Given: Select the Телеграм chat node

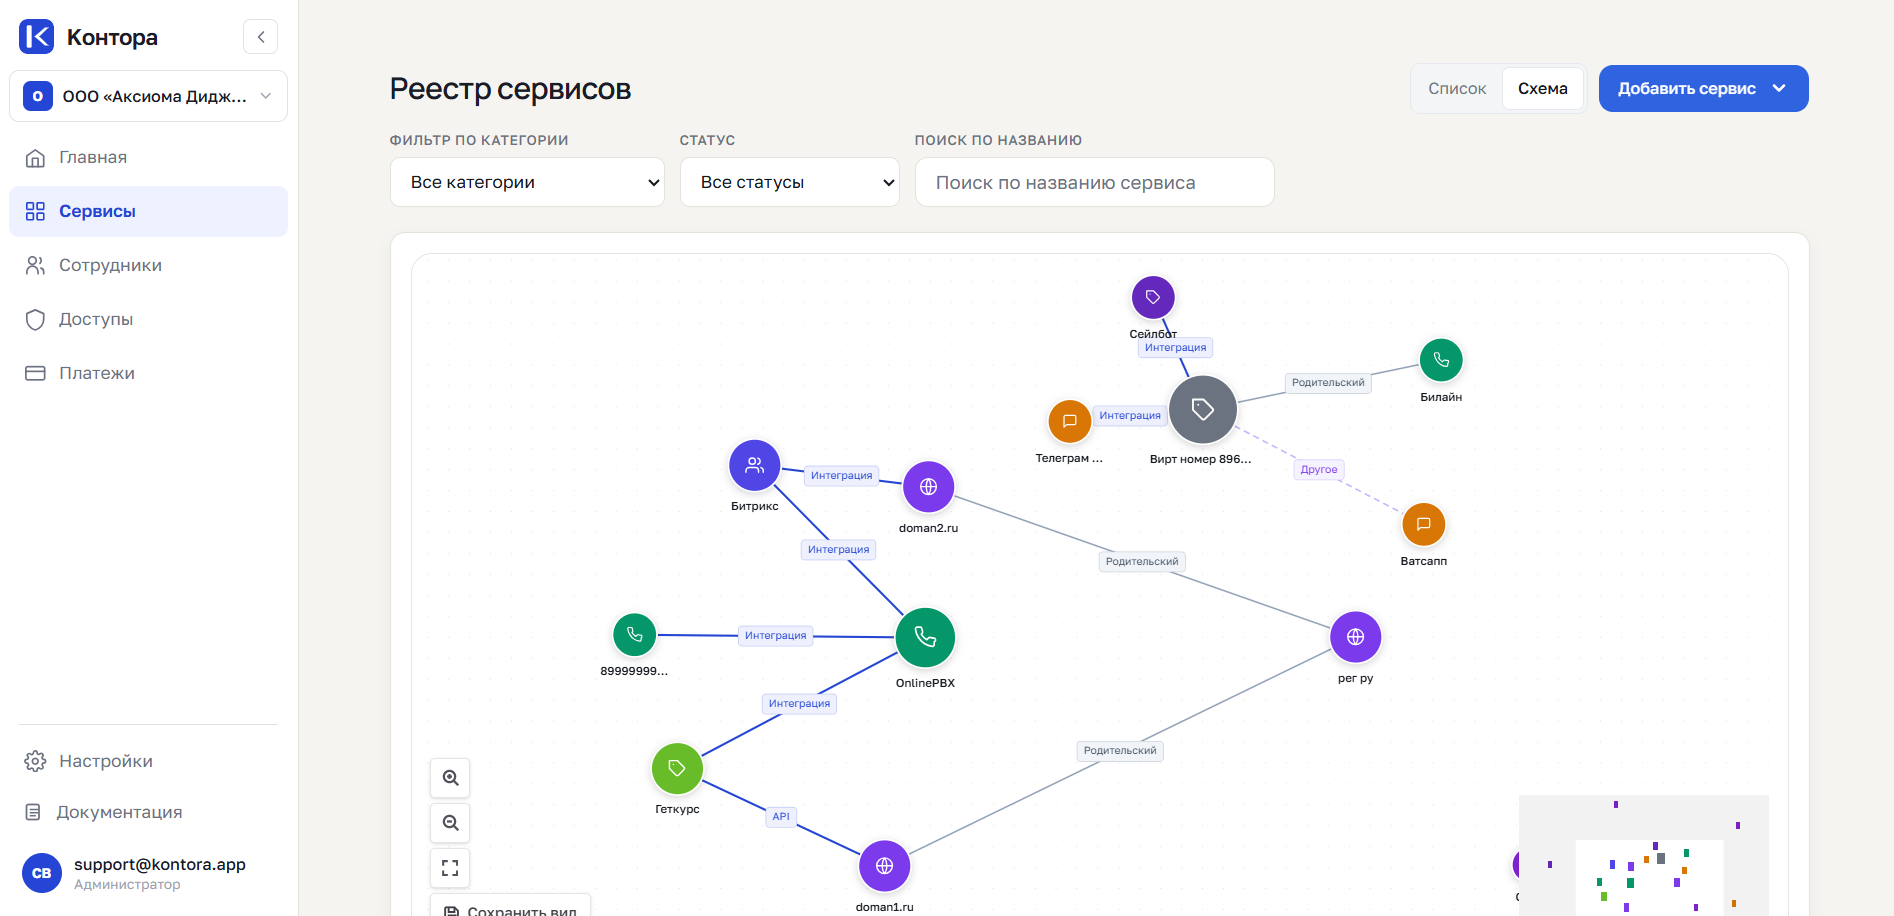Looking at the screenshot, I should pos(1069,421).
